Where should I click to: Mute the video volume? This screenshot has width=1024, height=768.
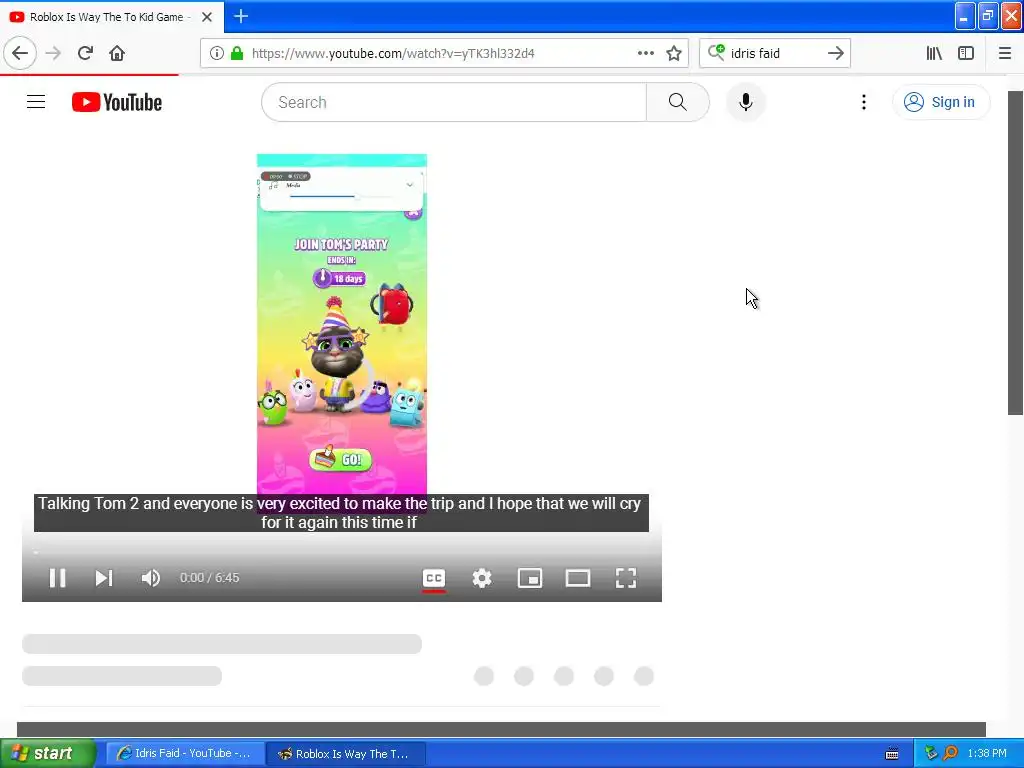[151, 578]
